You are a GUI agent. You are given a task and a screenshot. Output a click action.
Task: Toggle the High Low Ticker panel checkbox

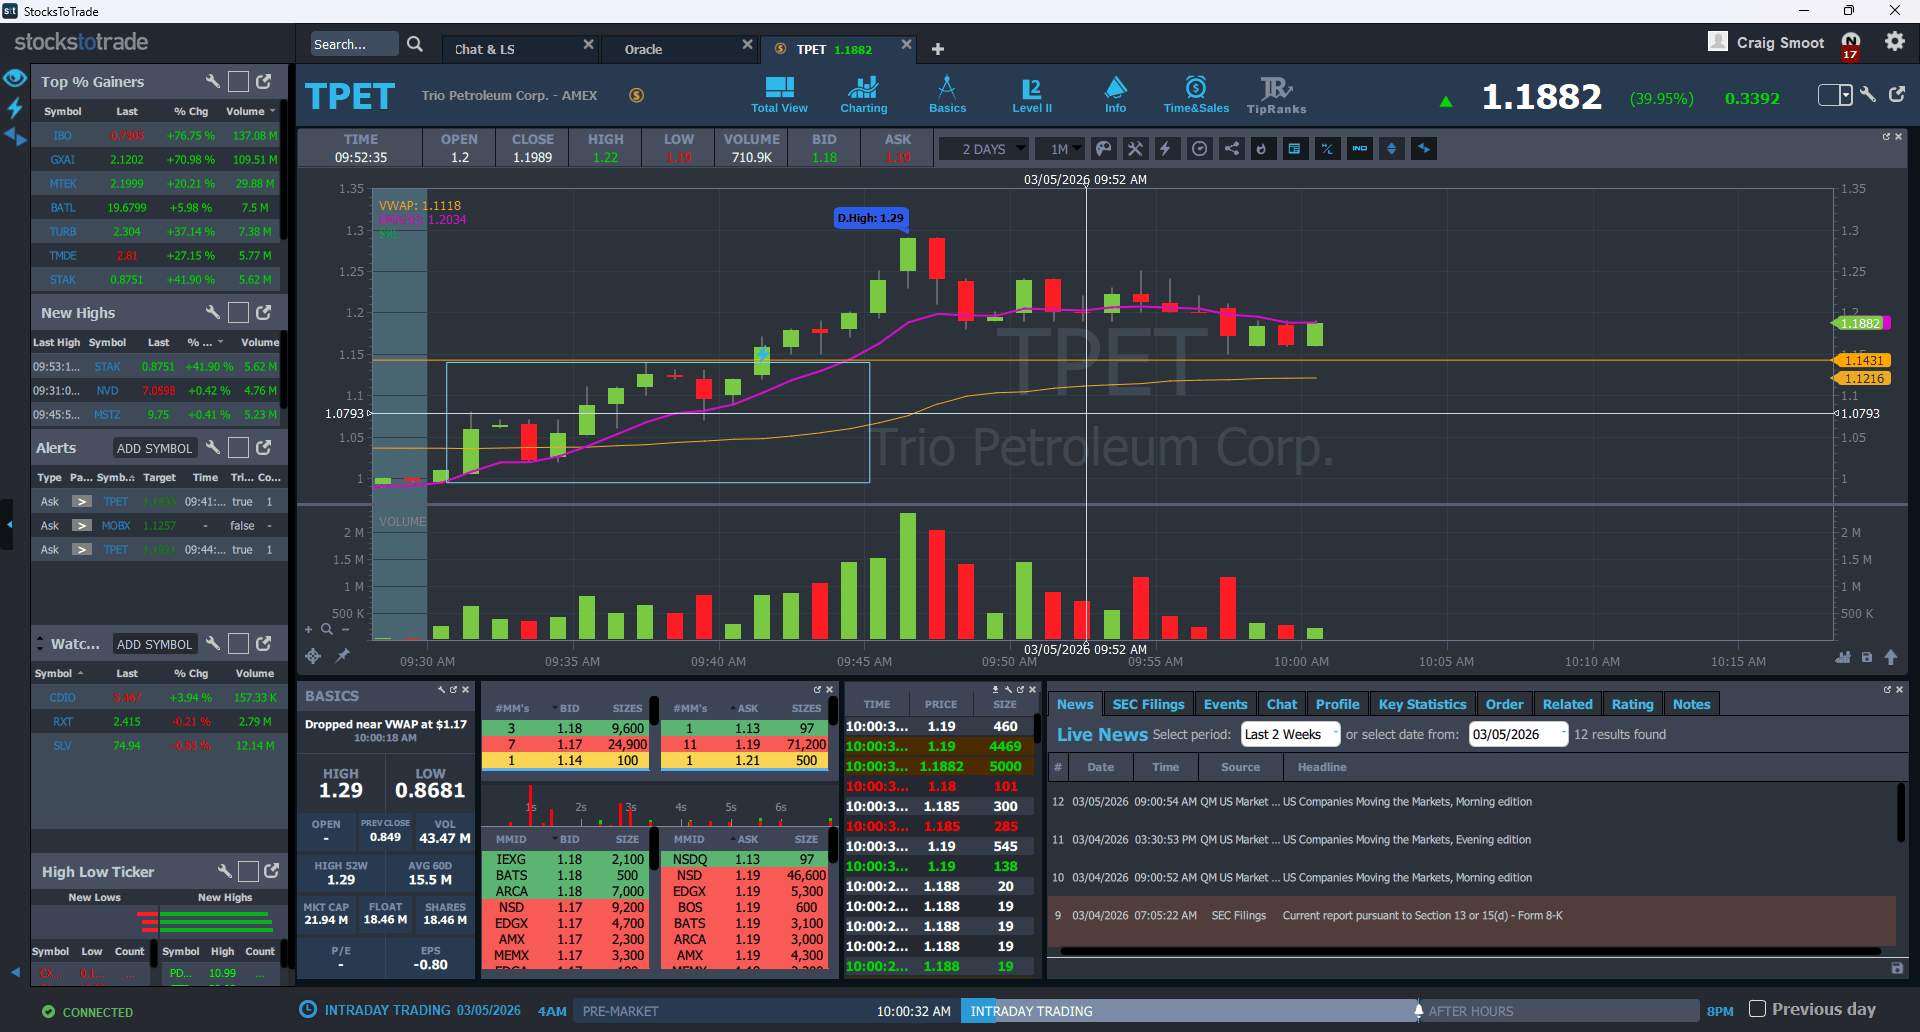[249, 871]
